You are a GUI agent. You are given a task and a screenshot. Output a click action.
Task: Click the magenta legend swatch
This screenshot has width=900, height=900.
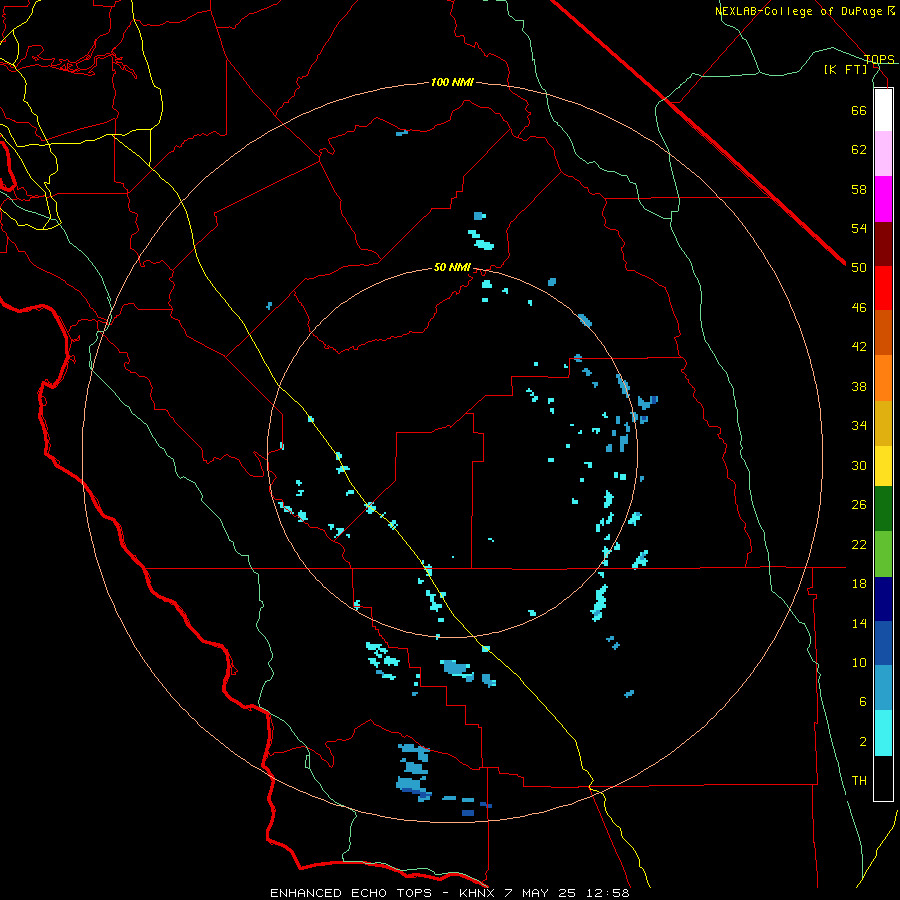click(x=883, y=199)
